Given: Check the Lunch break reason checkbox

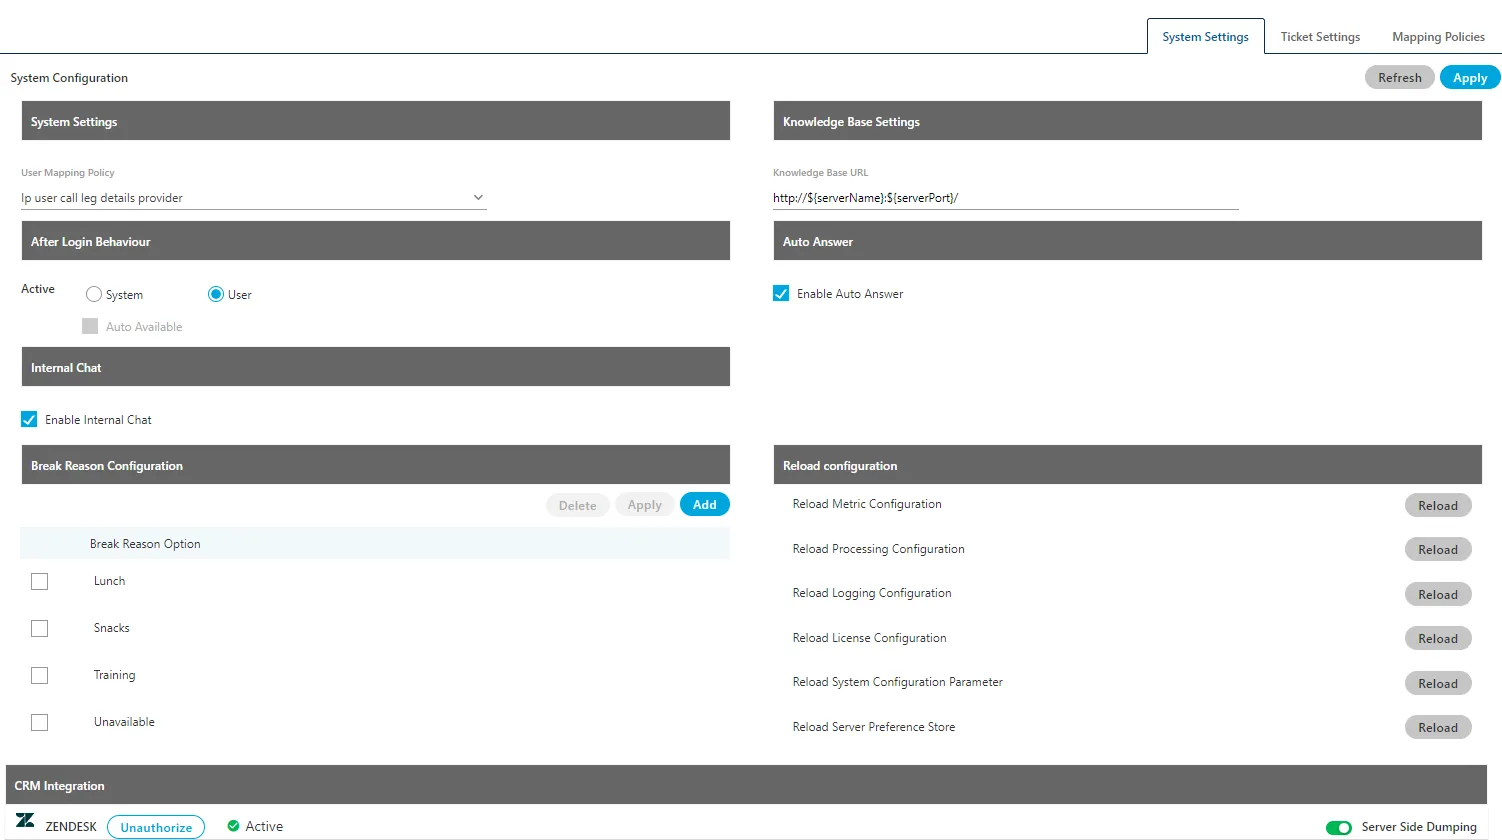Looking at the screenshot, I should 40,582.
